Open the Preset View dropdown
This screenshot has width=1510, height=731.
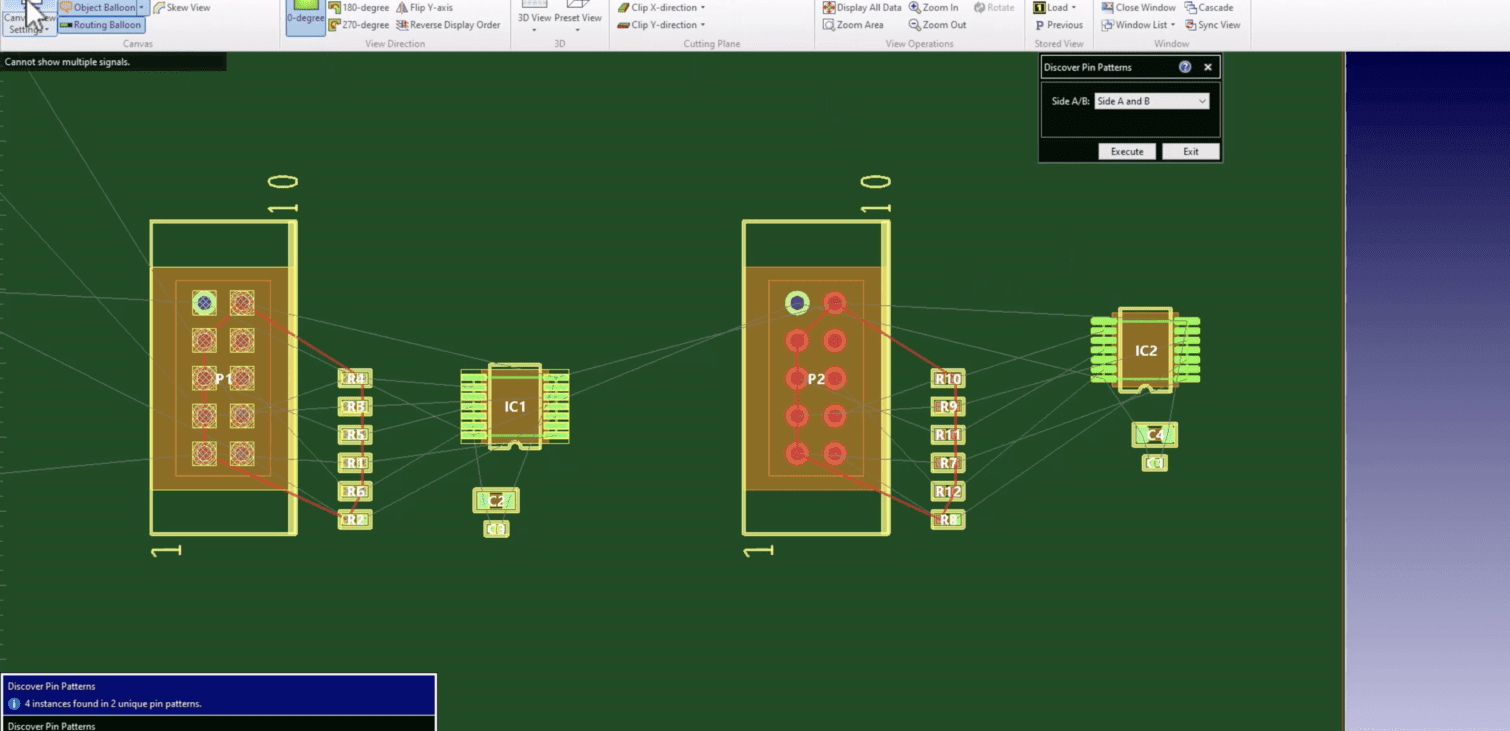[x=578, y=18]
